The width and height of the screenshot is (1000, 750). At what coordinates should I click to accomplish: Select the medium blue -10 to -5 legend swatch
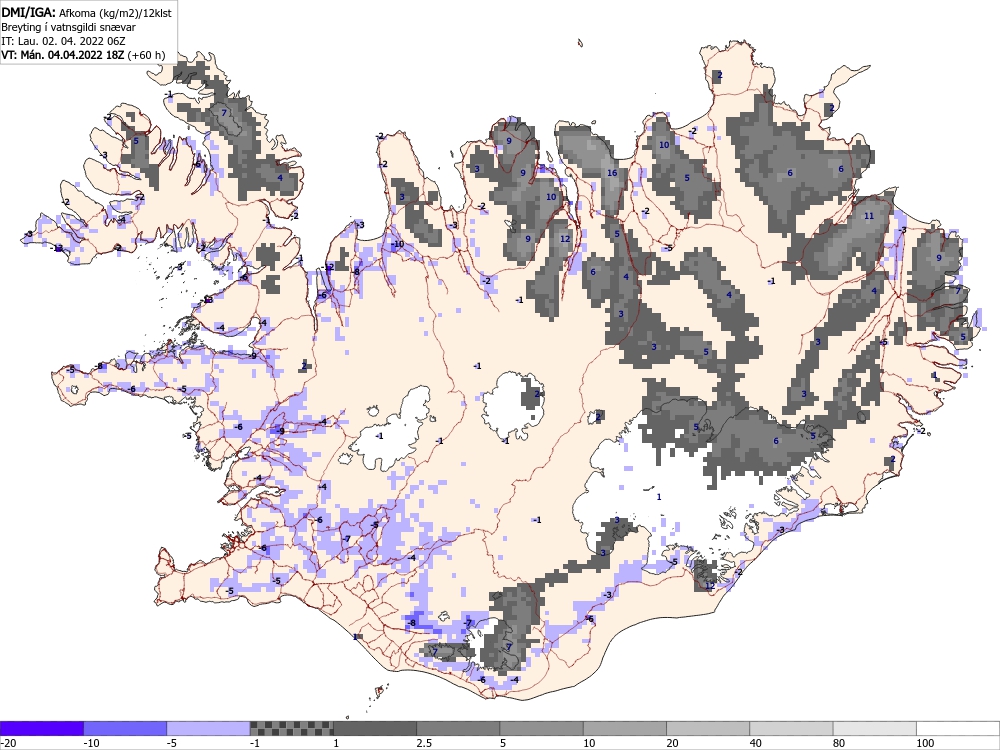point(125,729)
